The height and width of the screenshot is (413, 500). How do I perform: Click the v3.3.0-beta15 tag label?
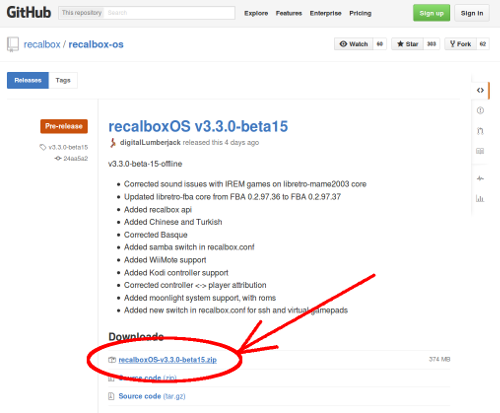[x=68, y=147]
